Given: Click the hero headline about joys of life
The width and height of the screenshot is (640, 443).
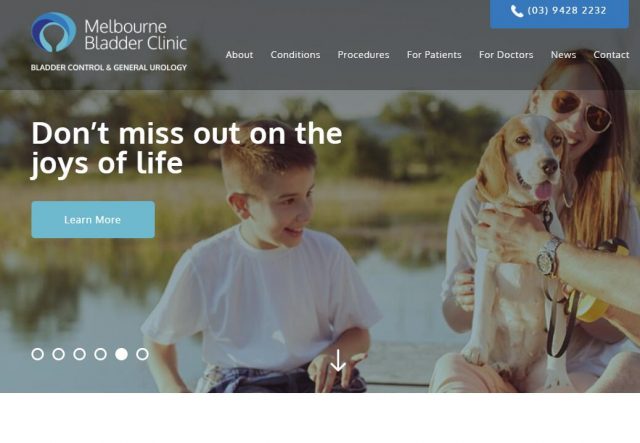Looking at the screenshot, I should coord(187,149).
